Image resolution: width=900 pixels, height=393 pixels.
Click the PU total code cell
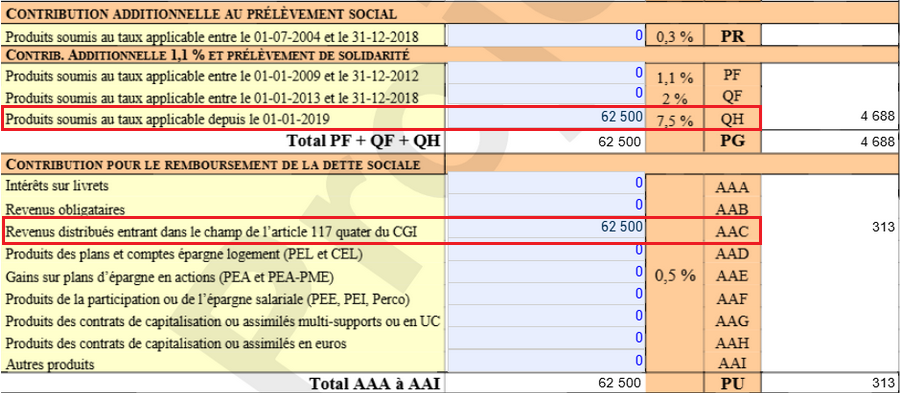[732, 383]
